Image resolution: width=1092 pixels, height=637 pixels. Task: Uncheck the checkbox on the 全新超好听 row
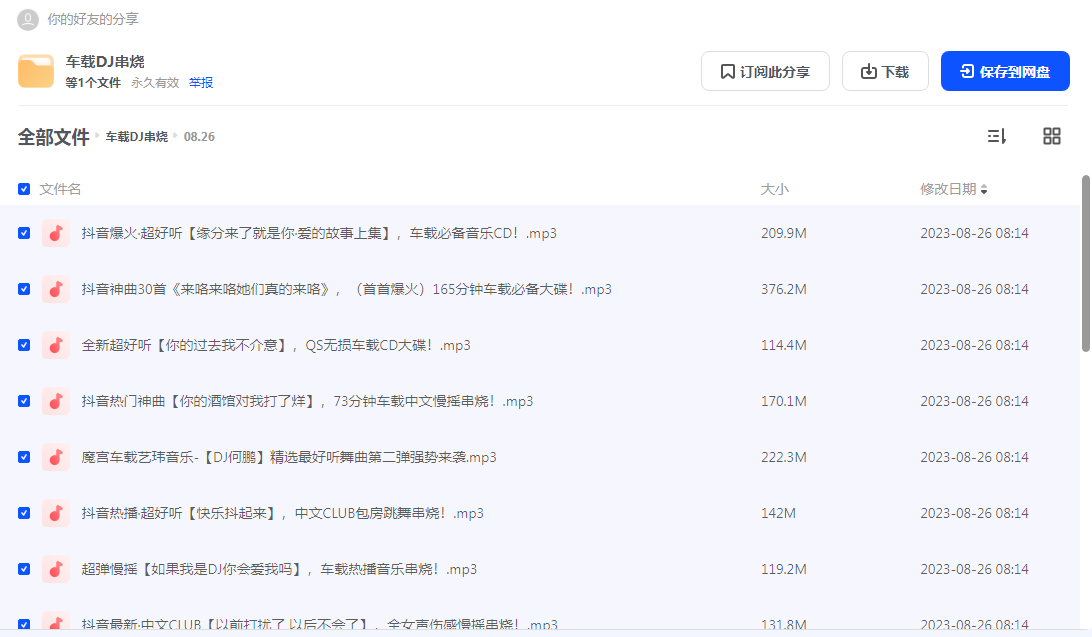pyautogui.click(x=23, y=344)
